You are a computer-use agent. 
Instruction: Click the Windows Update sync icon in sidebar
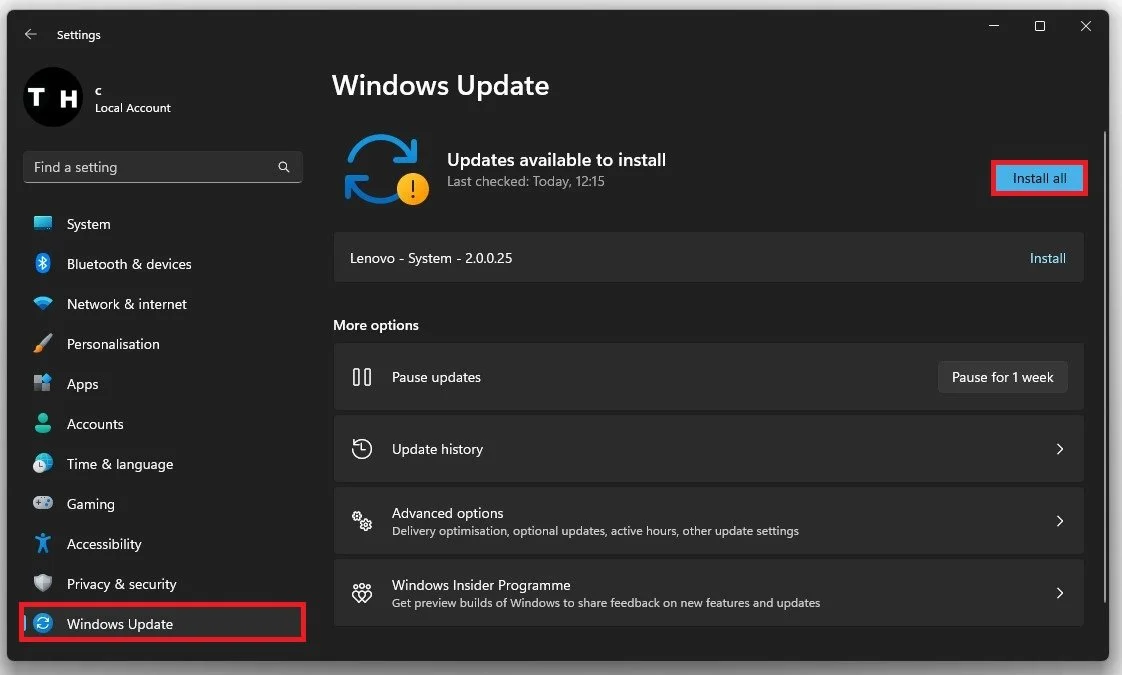[43, 623]
